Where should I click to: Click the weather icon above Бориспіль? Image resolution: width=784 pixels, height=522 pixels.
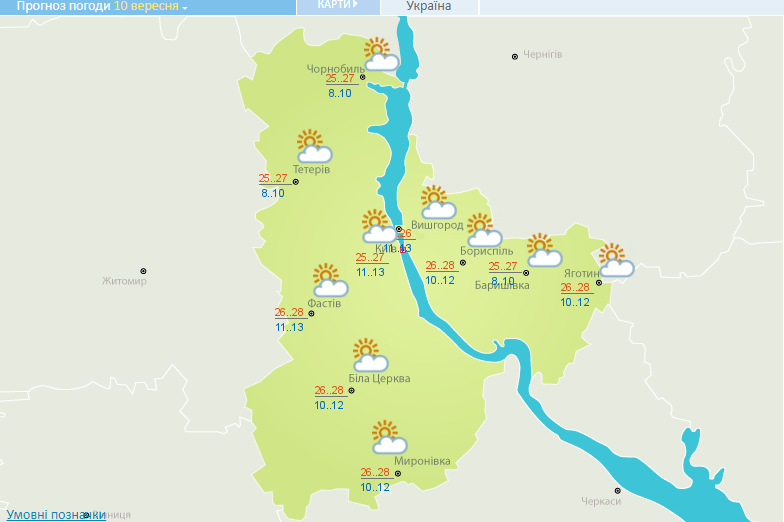[484, 230]
